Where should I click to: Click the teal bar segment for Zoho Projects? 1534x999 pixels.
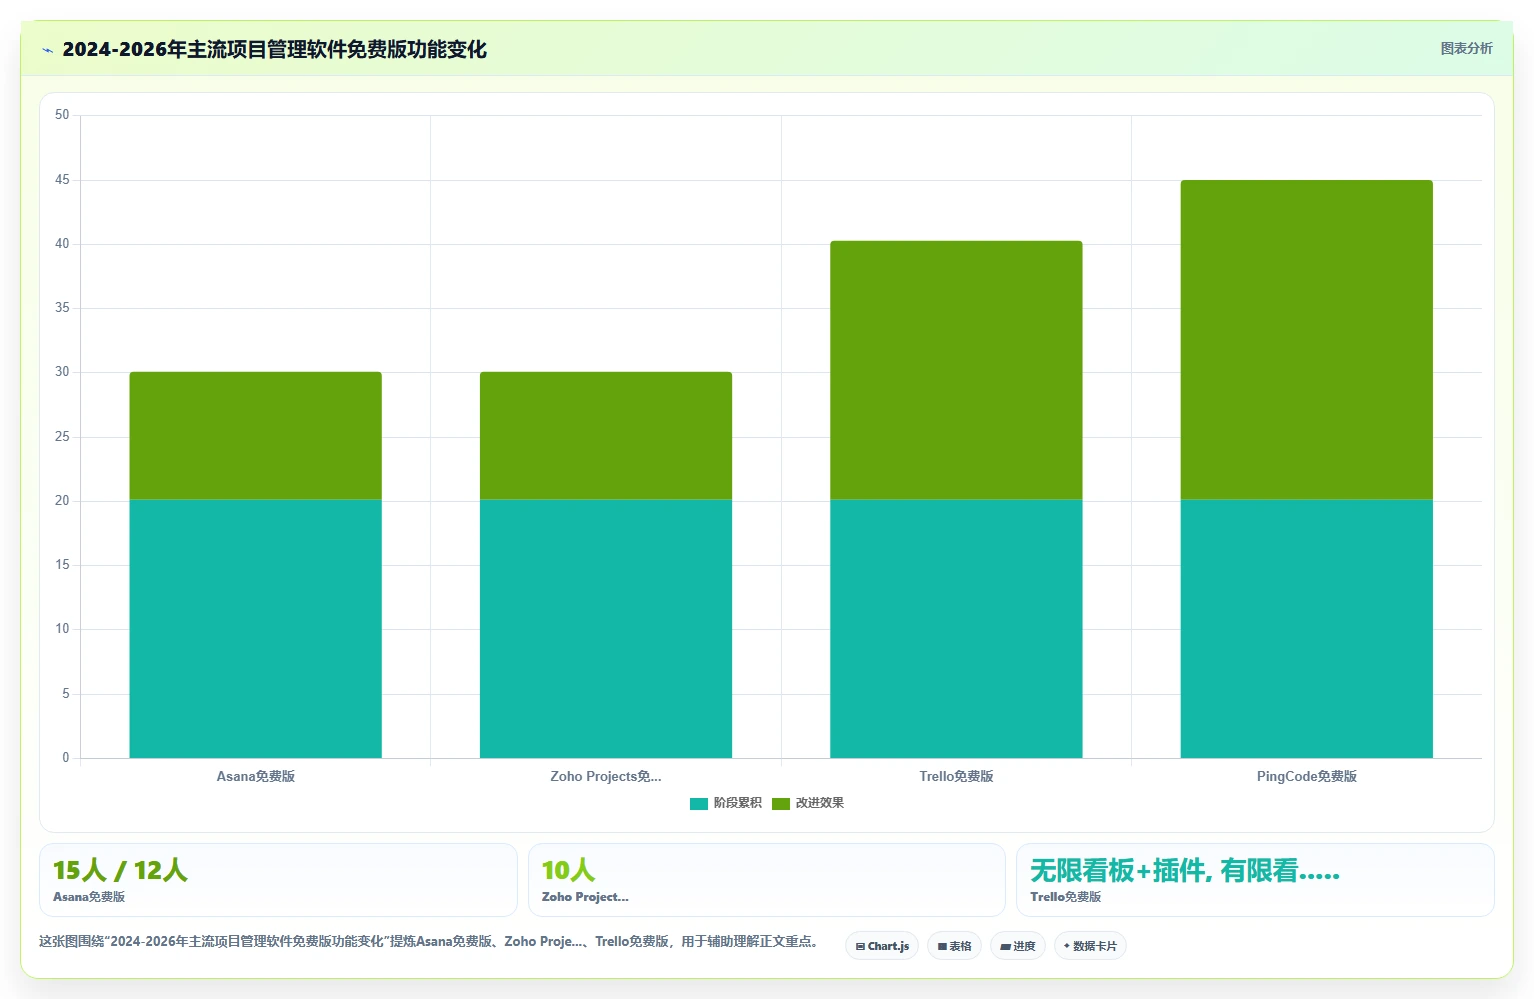pyautogui.click(x=606, y=629)
